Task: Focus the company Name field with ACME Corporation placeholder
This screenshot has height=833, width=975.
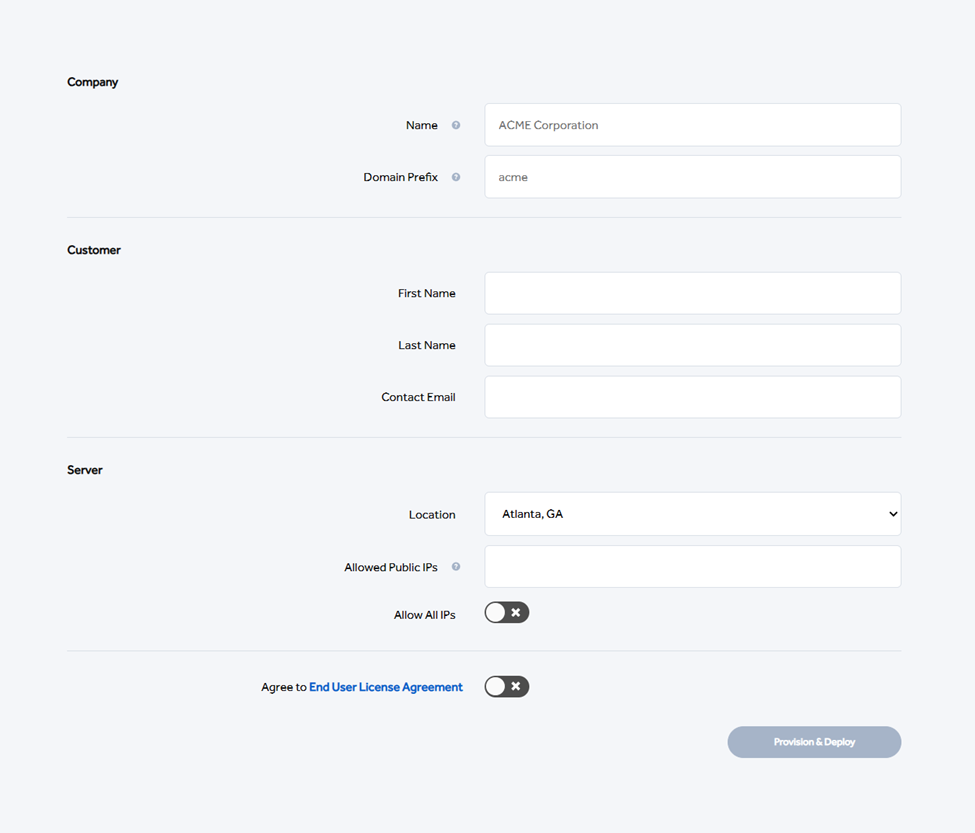Action: pyautogui.click(x=693, y=125)
